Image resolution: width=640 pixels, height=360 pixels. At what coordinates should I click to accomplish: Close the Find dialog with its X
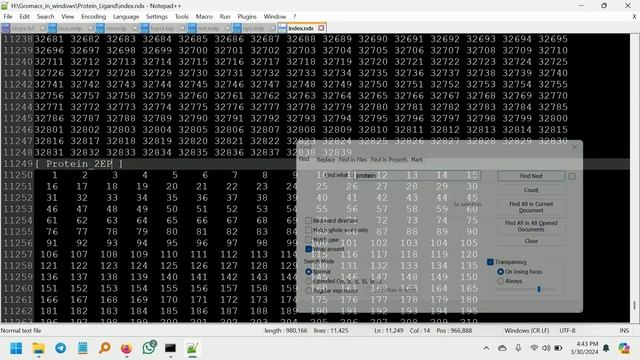(575, 147)
